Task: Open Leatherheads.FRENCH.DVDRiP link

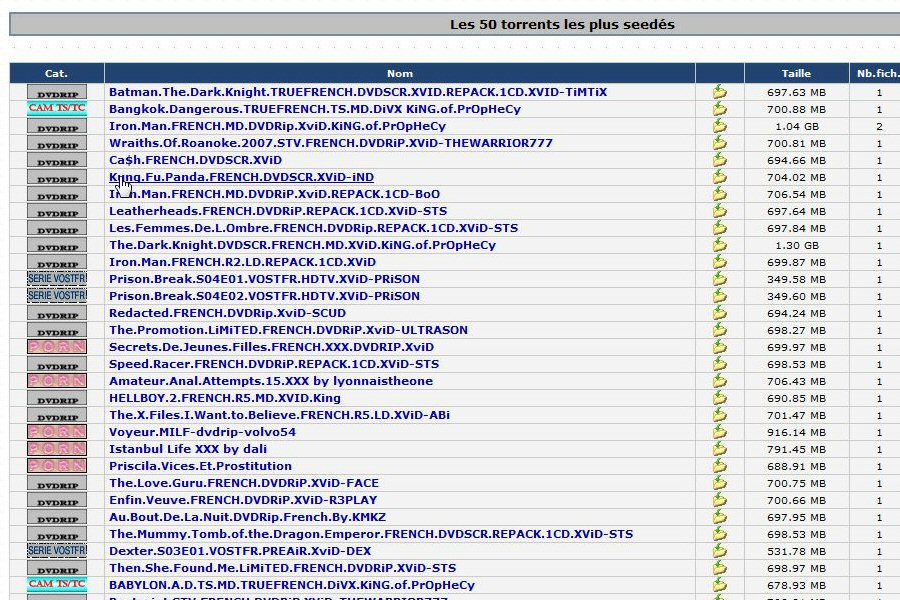Action: click(278, 211)
